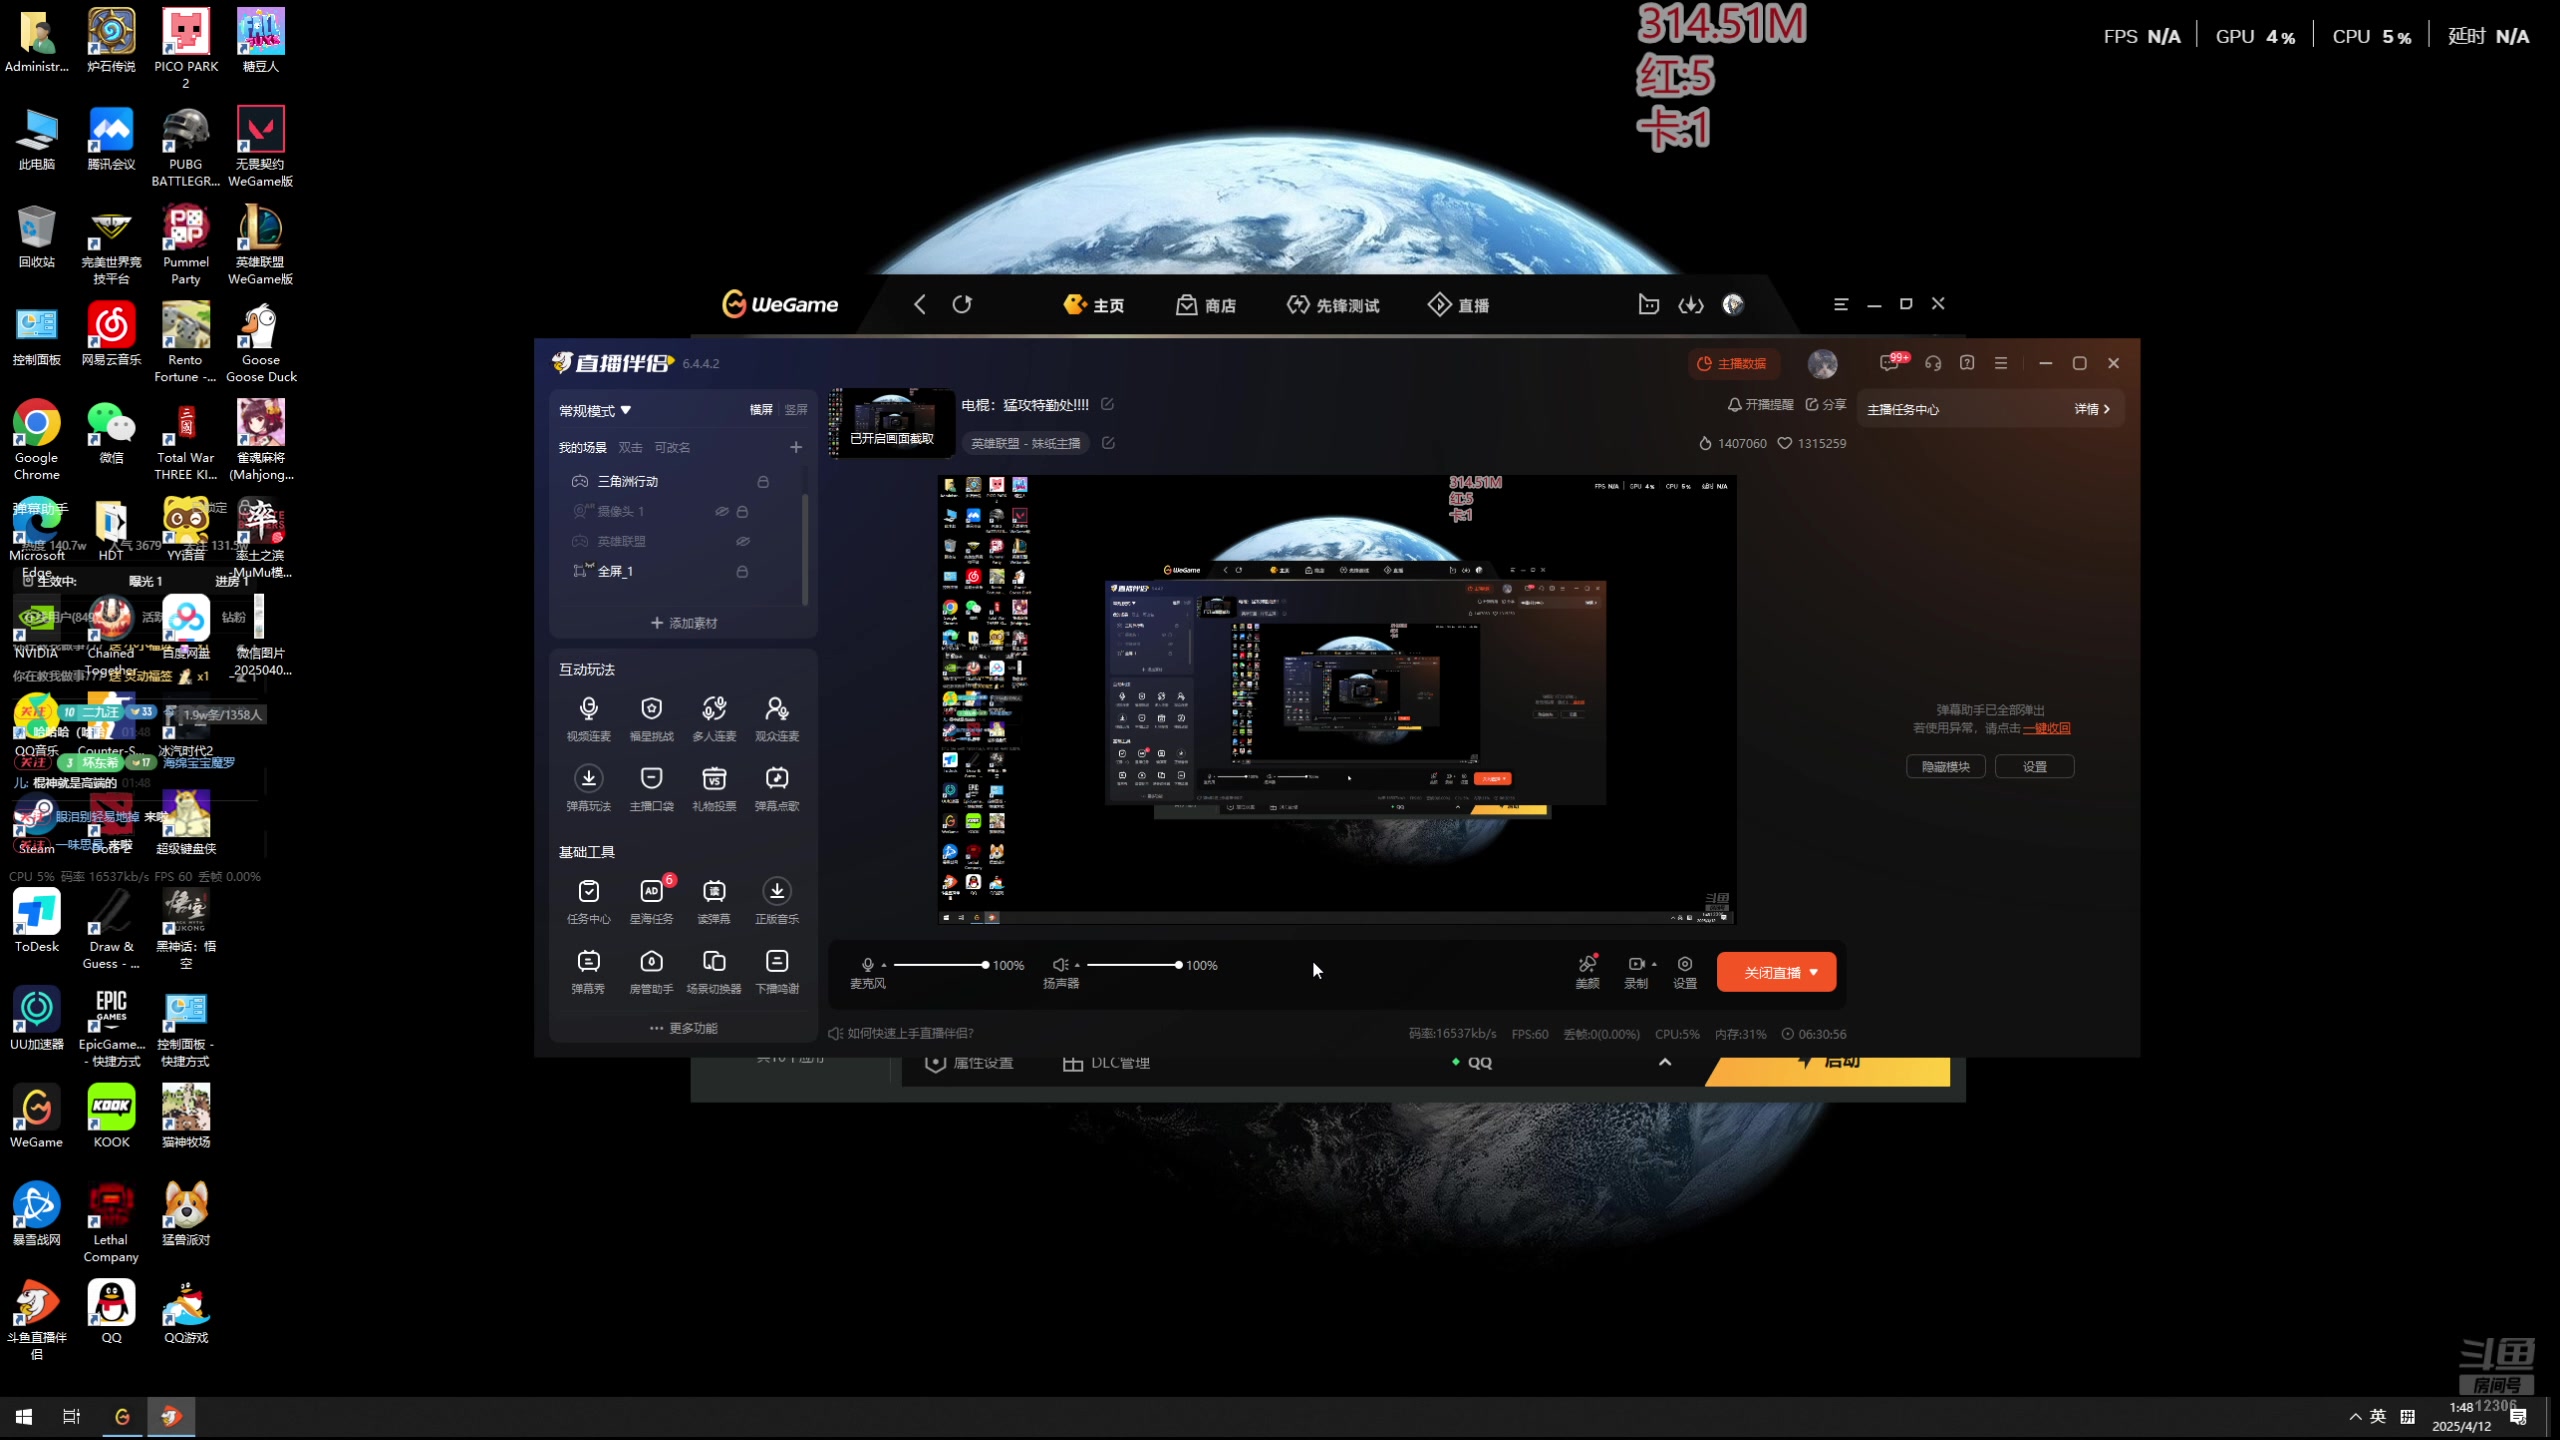
Task: Expand 更多功能 more functions
Action: (683, 1028)
